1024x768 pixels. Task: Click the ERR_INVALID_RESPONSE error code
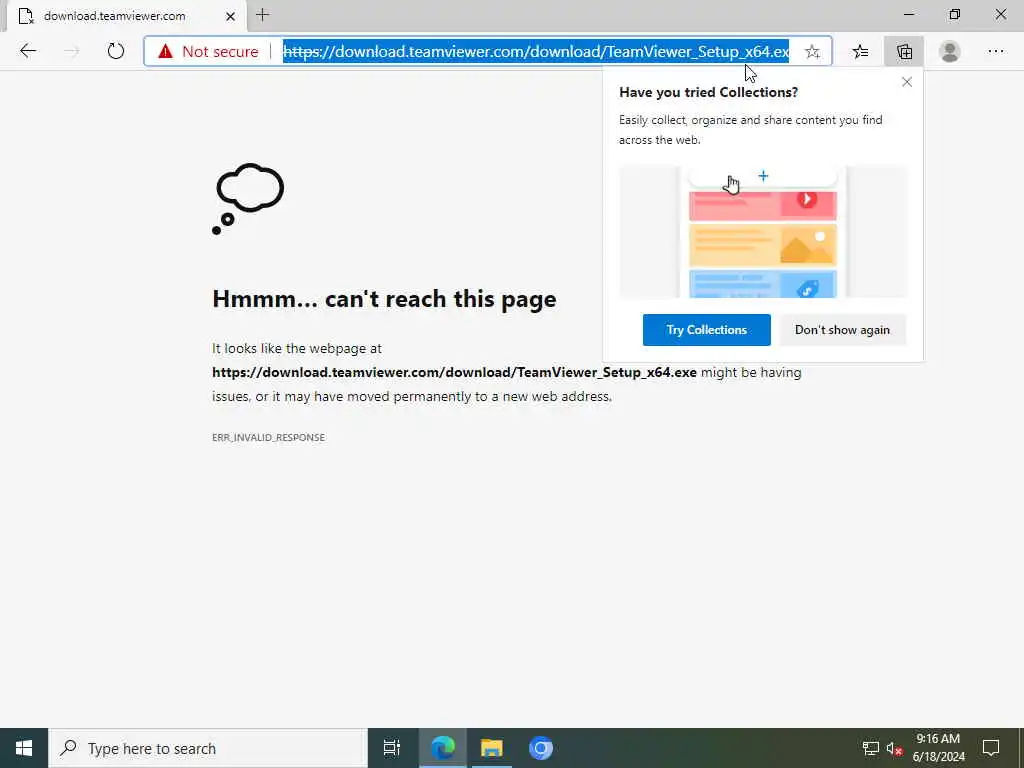point(268,438)
